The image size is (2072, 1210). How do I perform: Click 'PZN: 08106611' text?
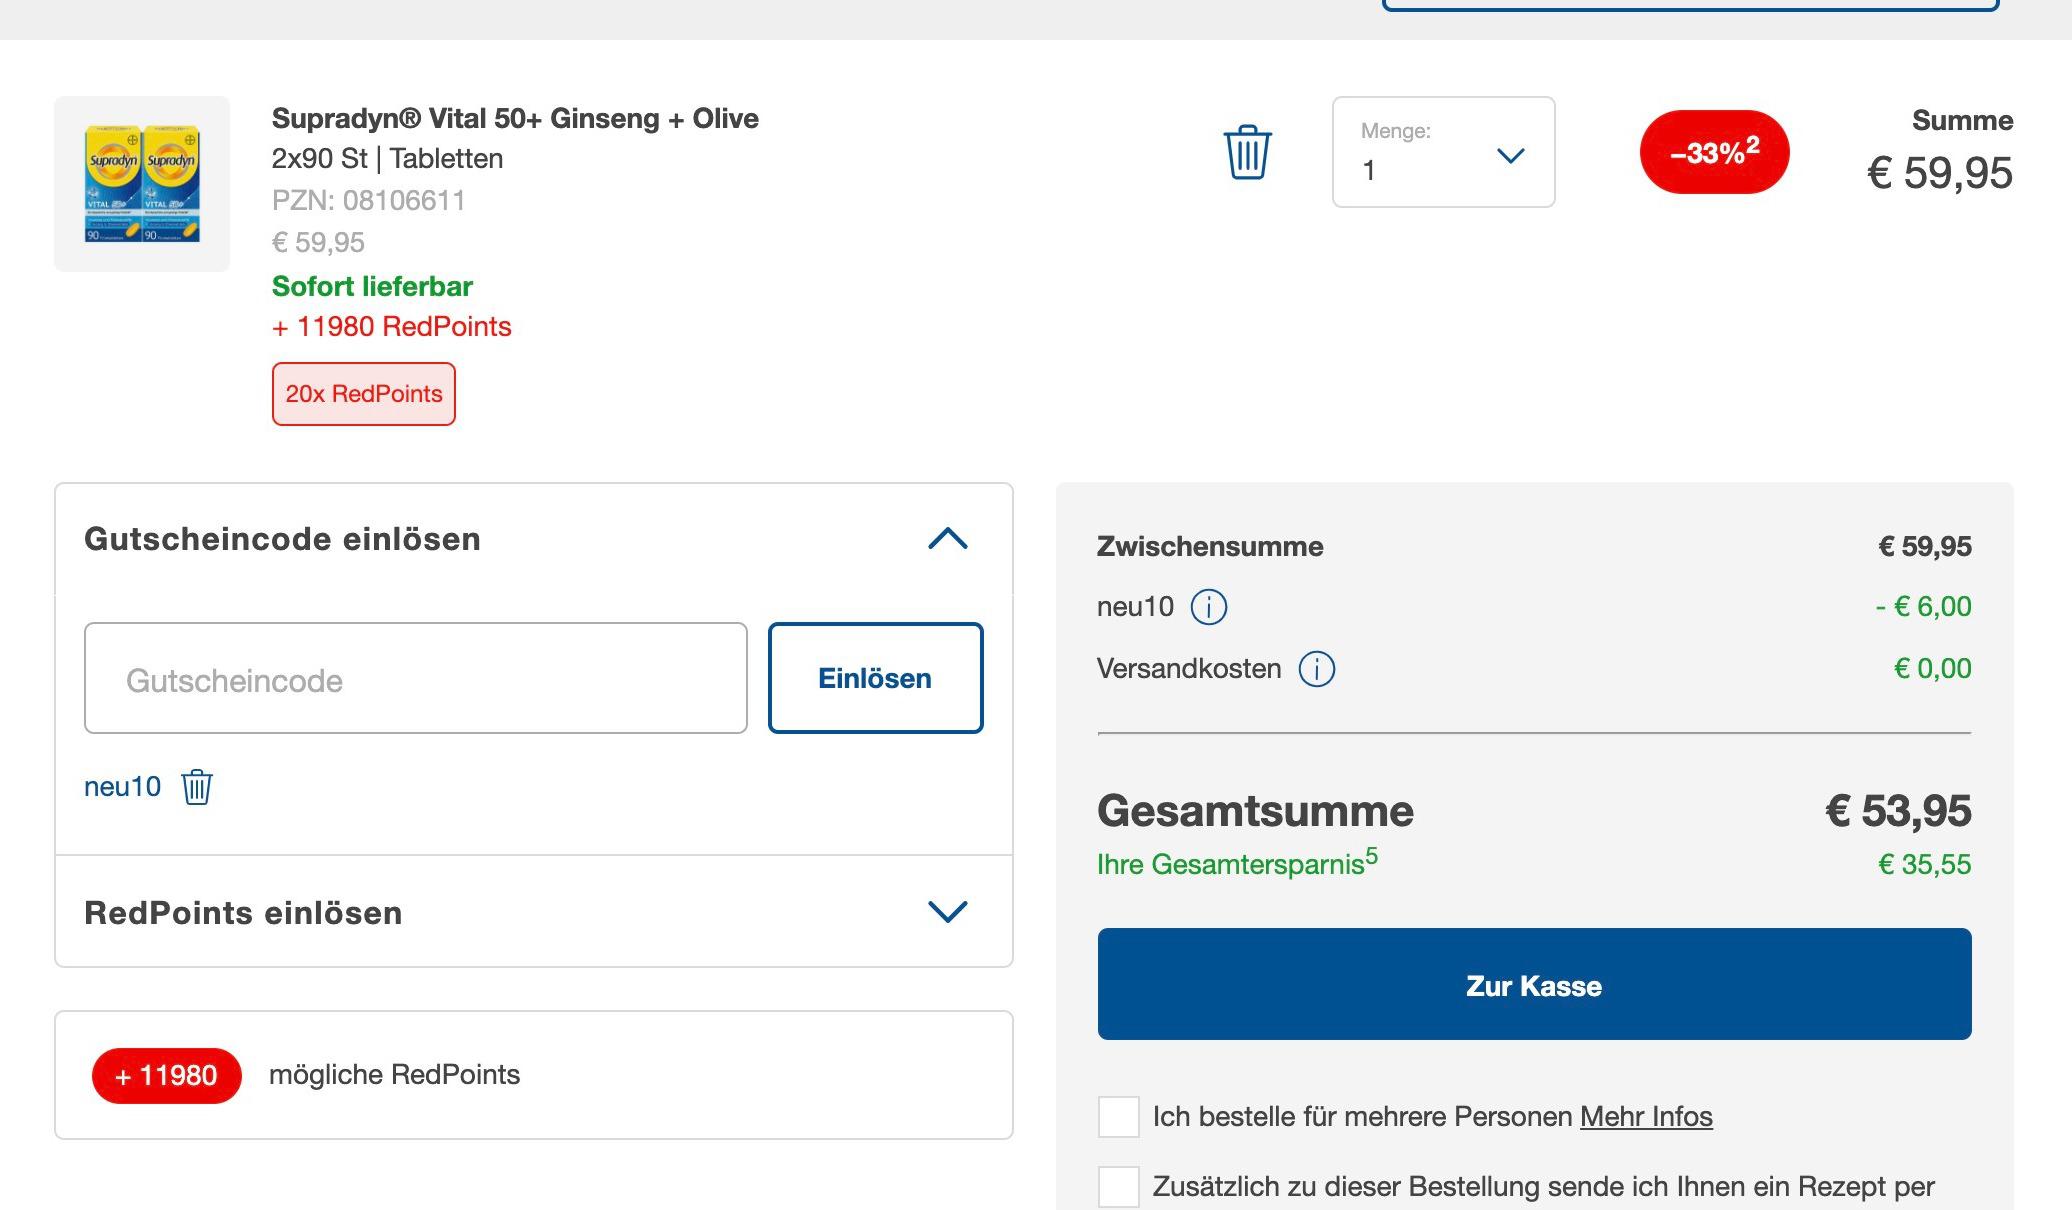pyautogui.click(x=369, y=201)
